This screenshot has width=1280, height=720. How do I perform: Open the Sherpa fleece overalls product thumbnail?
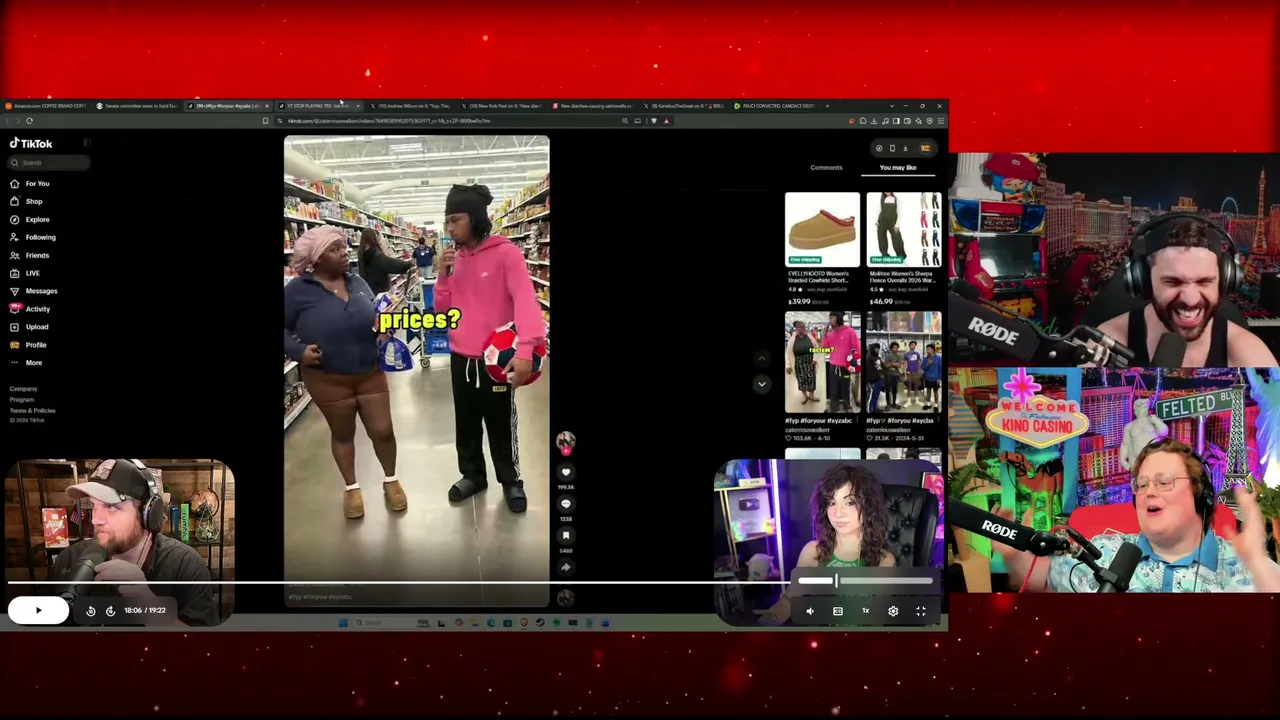903,229
